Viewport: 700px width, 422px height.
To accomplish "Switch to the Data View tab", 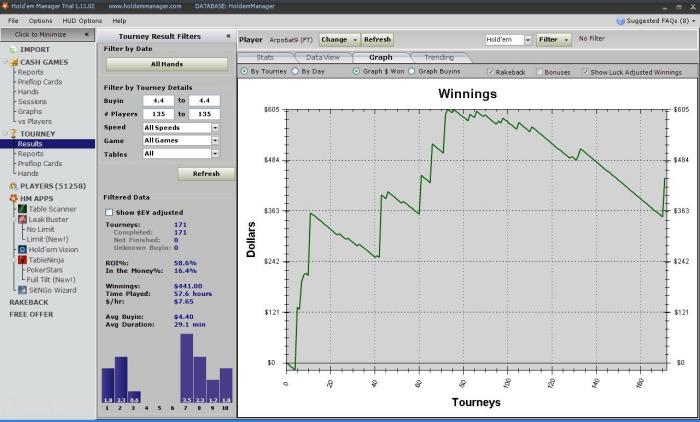I will [323, 58].
